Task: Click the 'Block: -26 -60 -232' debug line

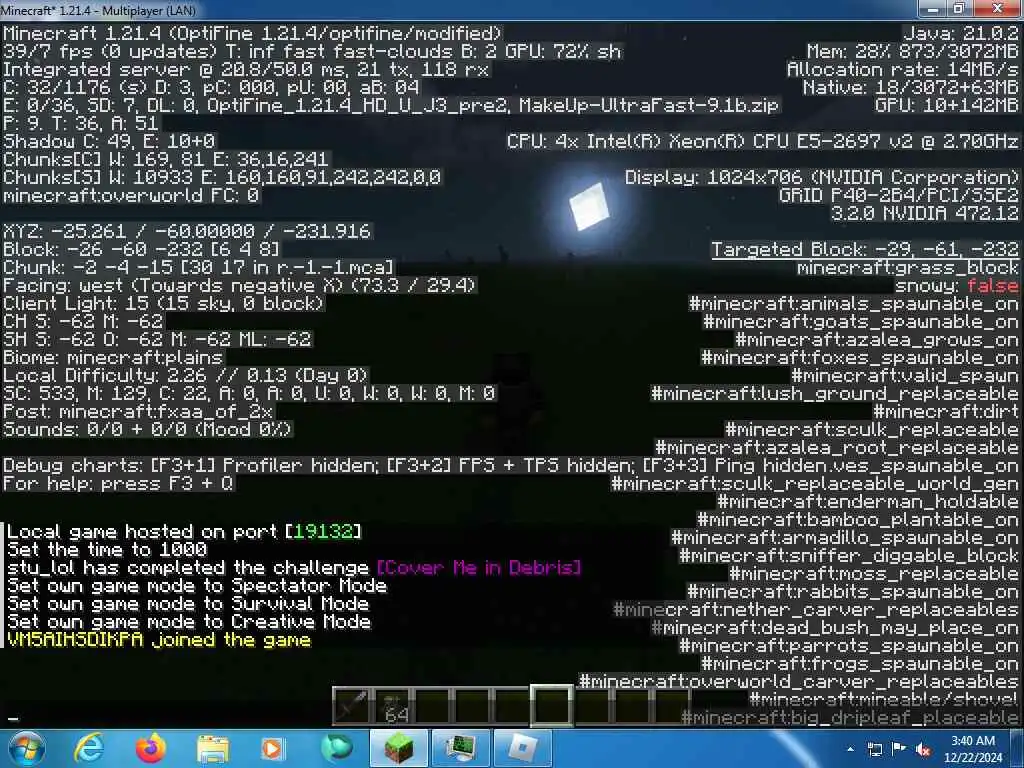Action: pyautogui.click(x=141, y=249)
